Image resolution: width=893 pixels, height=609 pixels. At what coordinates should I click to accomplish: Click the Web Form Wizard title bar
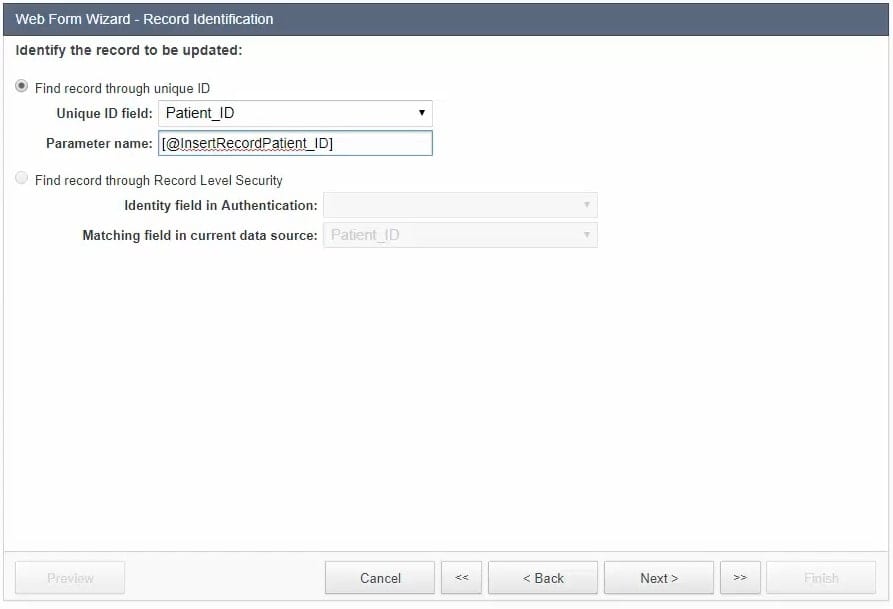pos(446,19)
